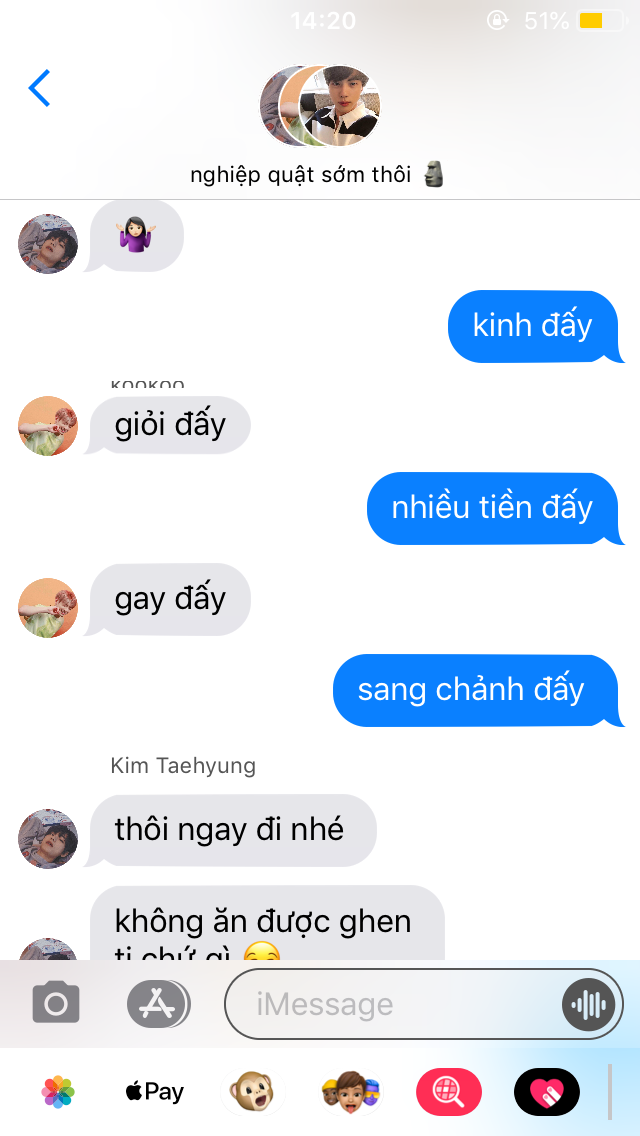This screenshot has height=1136, width=640.
Task: Tap the red #images search icon
Action: click(449, 1092)
